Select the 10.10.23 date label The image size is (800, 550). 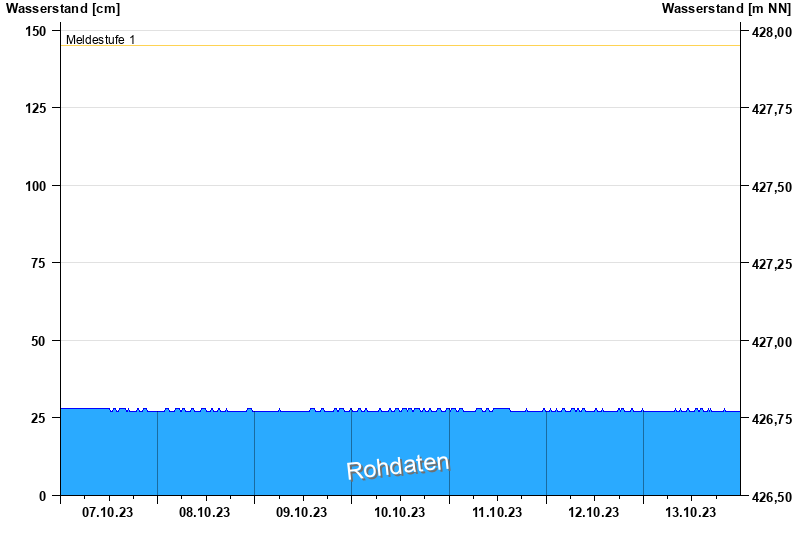tap(399, 513)
